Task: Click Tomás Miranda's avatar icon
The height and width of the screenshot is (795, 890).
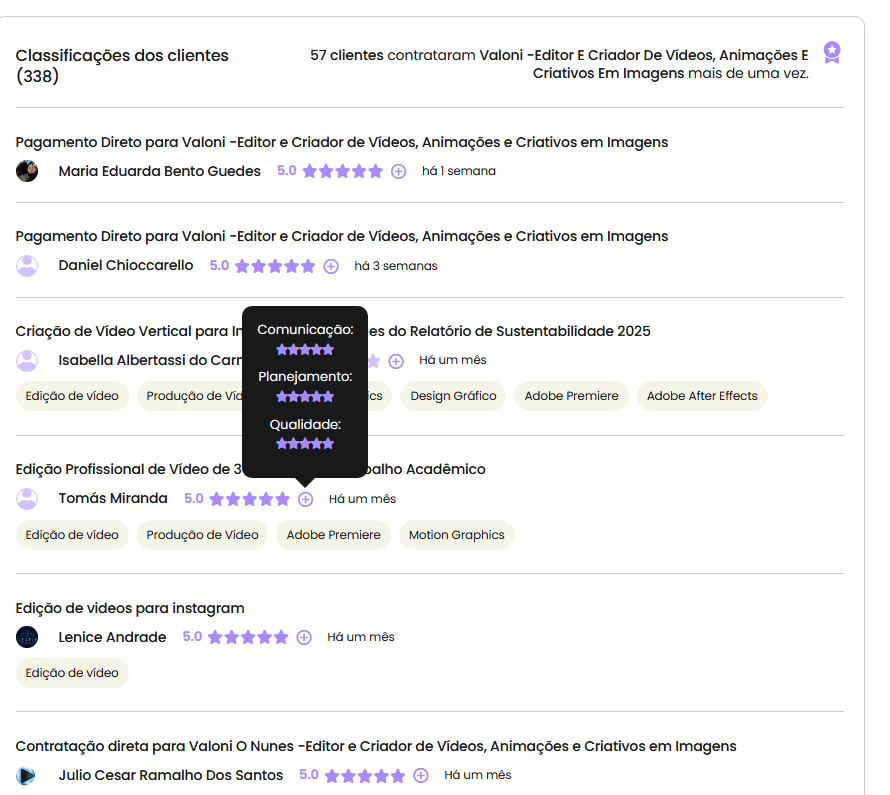Action: point(27,499)
